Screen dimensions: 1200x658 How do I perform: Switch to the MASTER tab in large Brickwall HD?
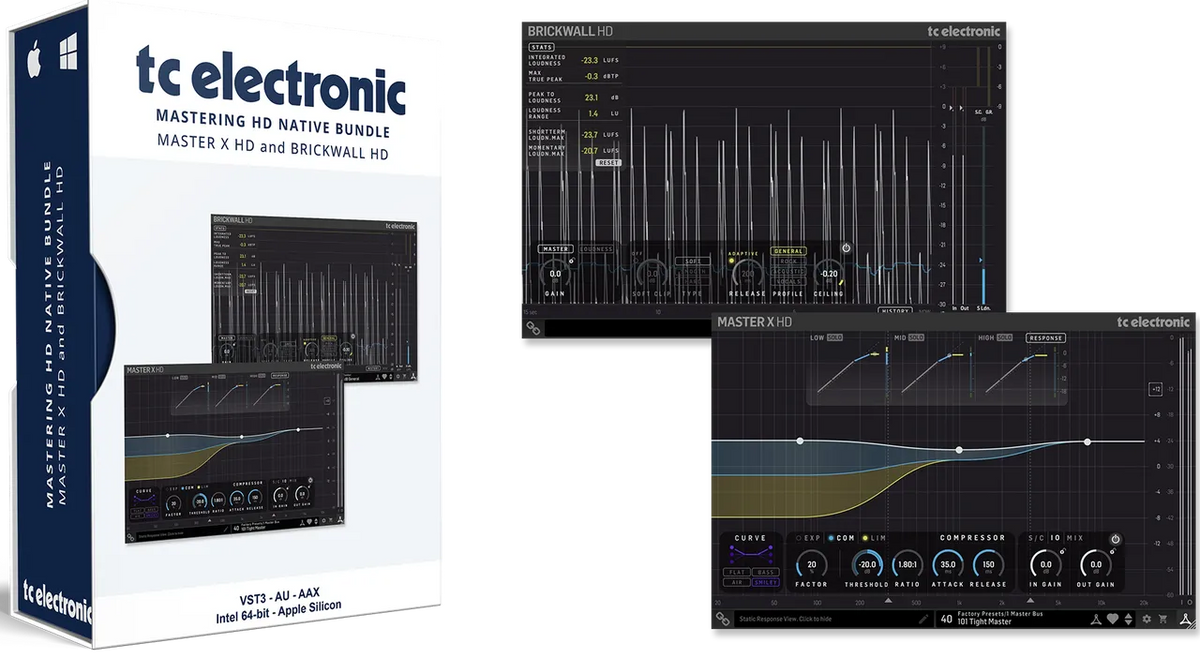point(556,249)
